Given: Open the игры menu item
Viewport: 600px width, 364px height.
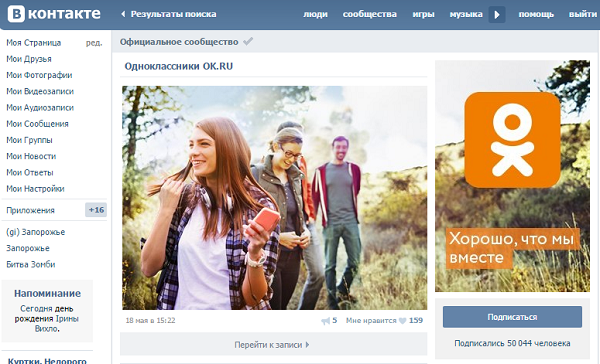Looking at the screenshot, I should pos(423,15).
